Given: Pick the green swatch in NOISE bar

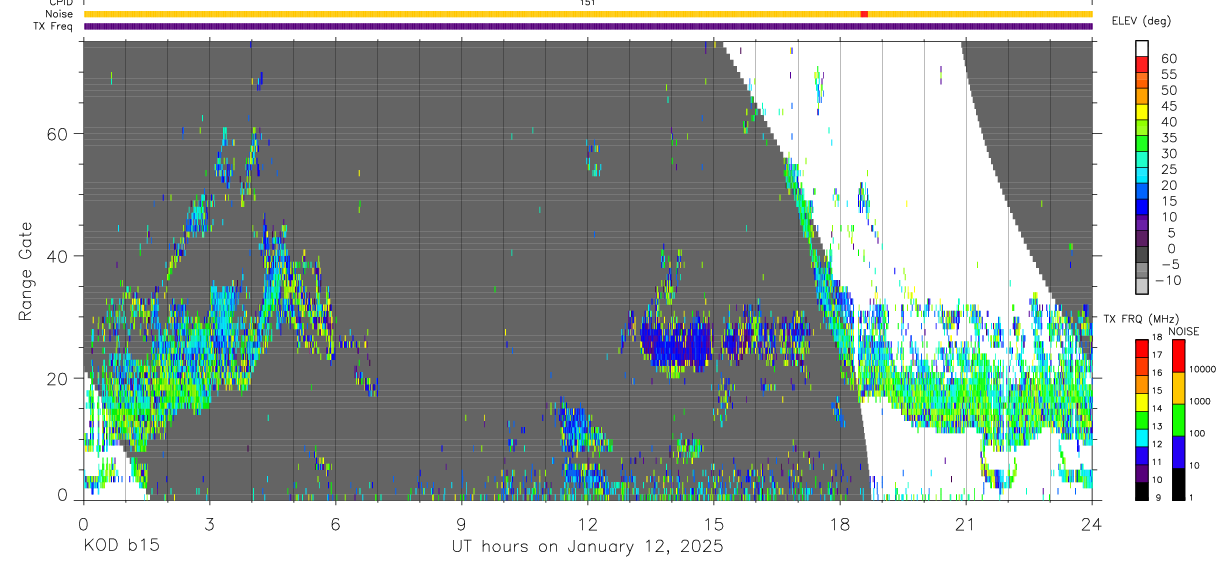Looking at the screenshot, I should (x=1178, y=420).
